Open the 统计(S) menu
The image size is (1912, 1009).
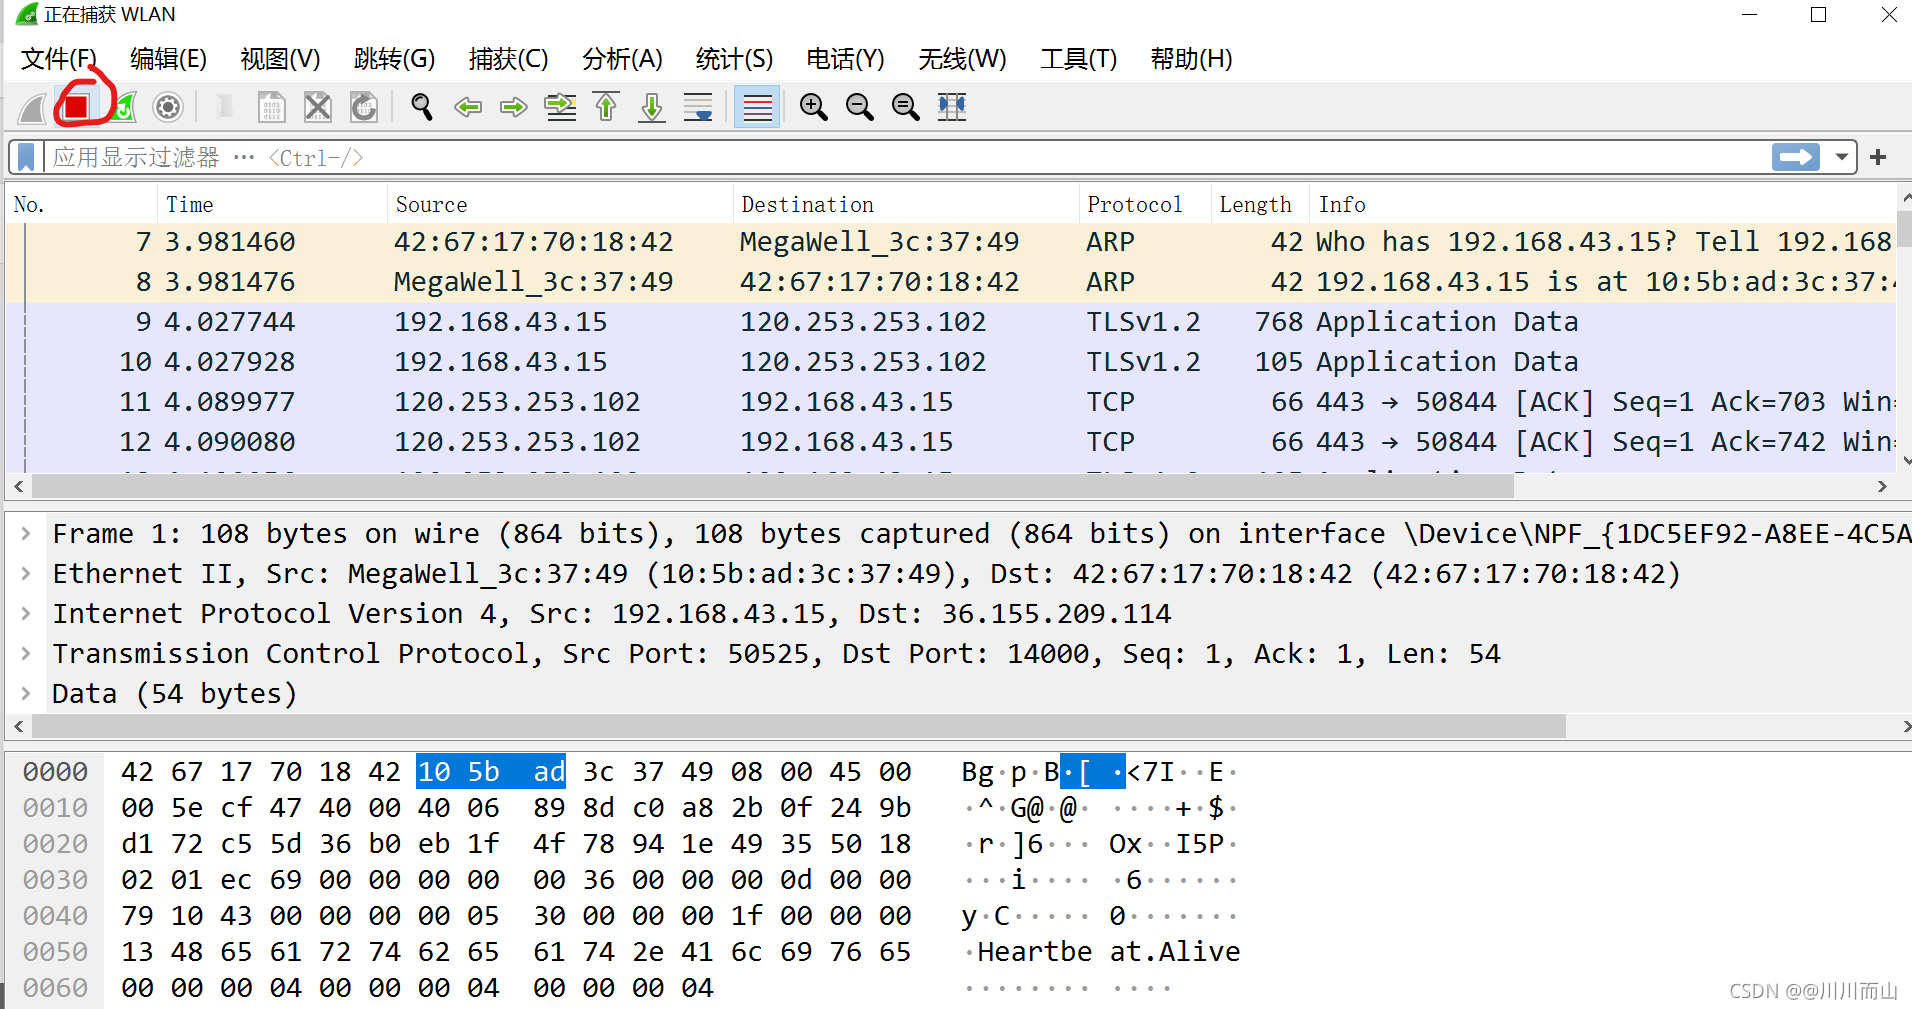pos(734,59)
